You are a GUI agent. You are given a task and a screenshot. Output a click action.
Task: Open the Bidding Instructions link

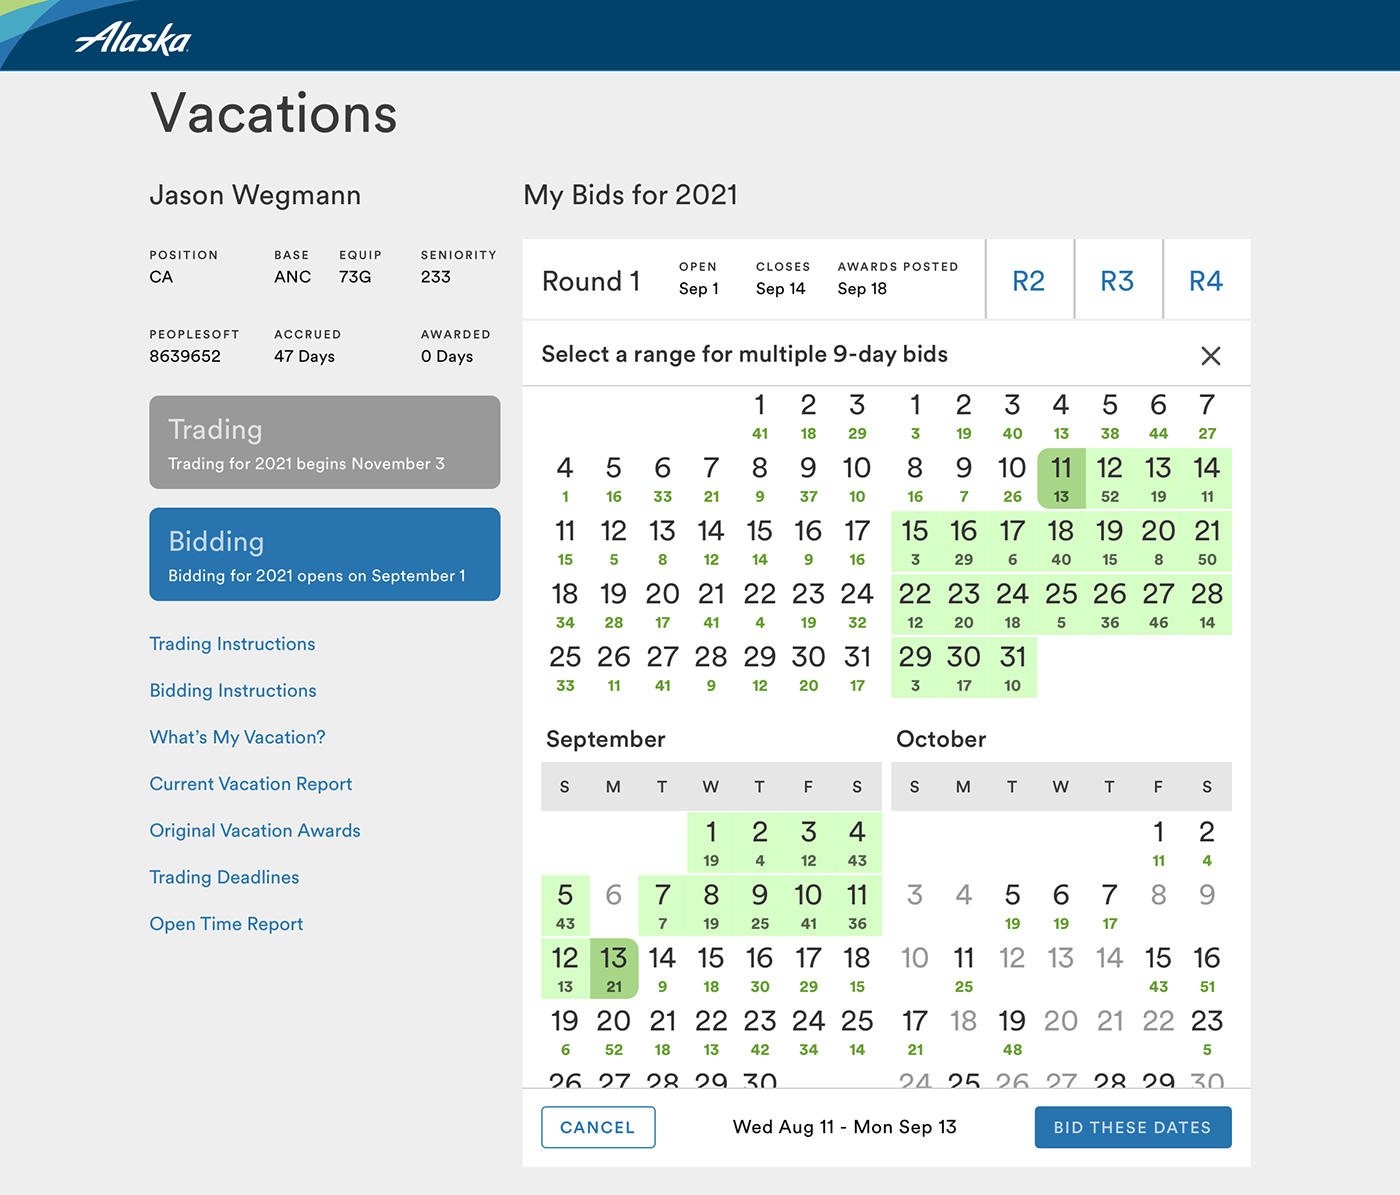pyautogui.click(x=233, y=691)
